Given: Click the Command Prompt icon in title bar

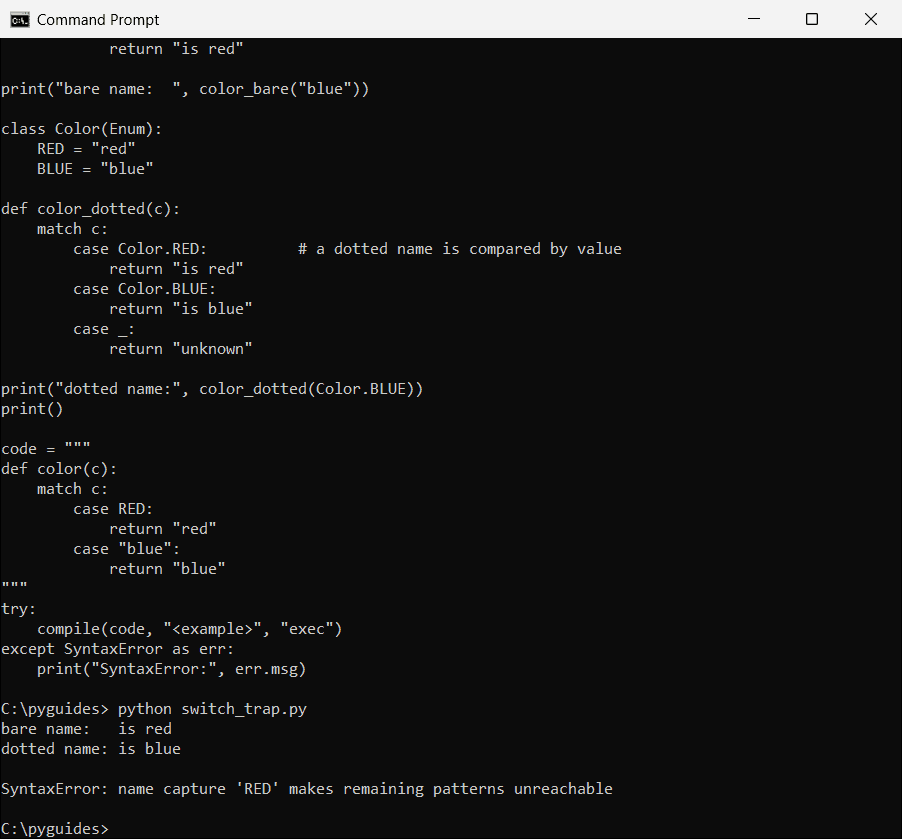Looking at the screenshot, I should [20, 20].
